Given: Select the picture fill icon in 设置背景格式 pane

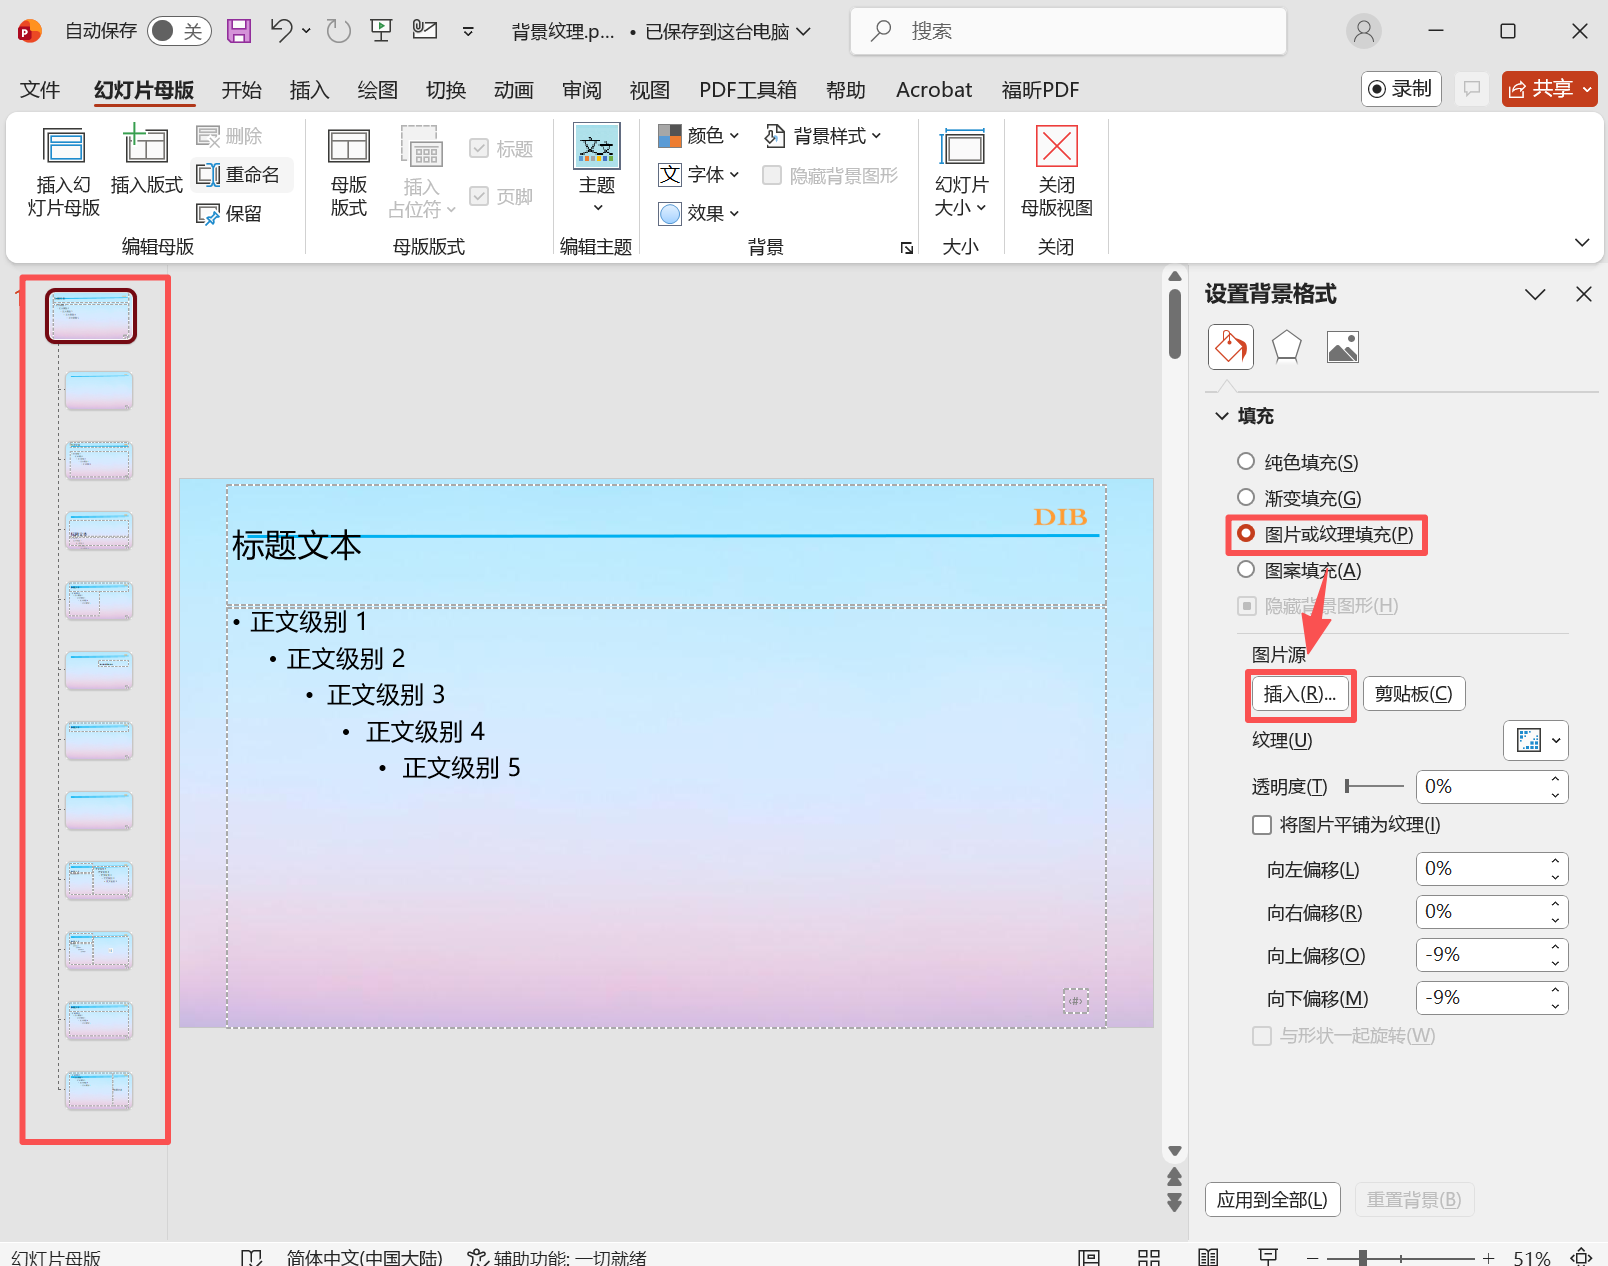Looking at the screenshot, I should 1342,347.
